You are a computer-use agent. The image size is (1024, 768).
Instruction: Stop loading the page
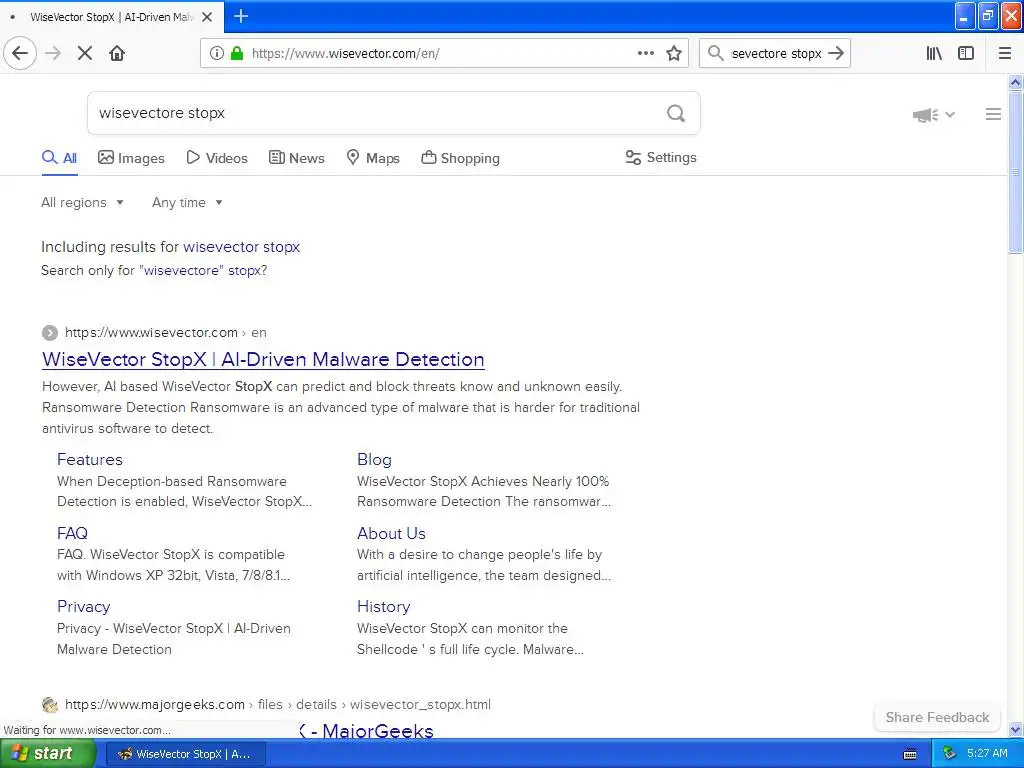click(x=85, y=53)
